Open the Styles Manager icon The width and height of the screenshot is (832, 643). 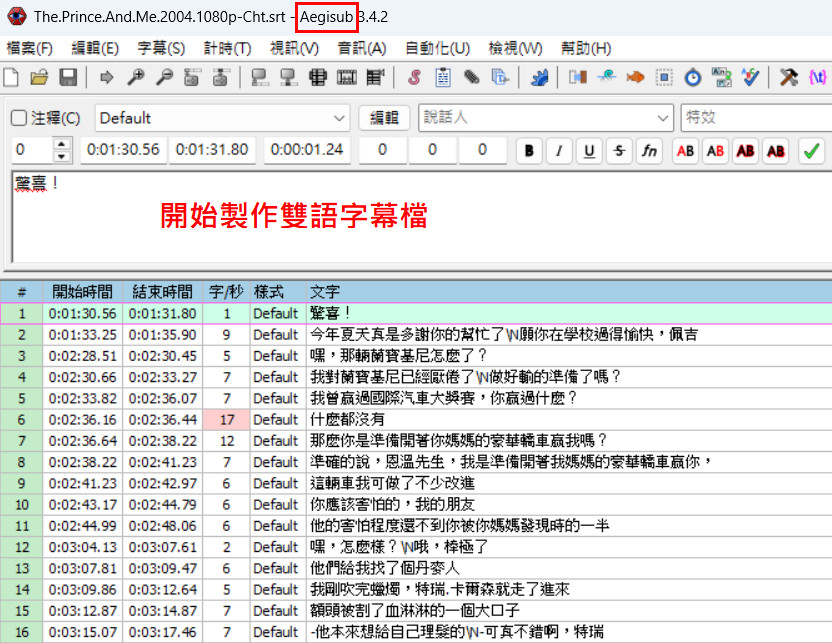pos(414,77)
